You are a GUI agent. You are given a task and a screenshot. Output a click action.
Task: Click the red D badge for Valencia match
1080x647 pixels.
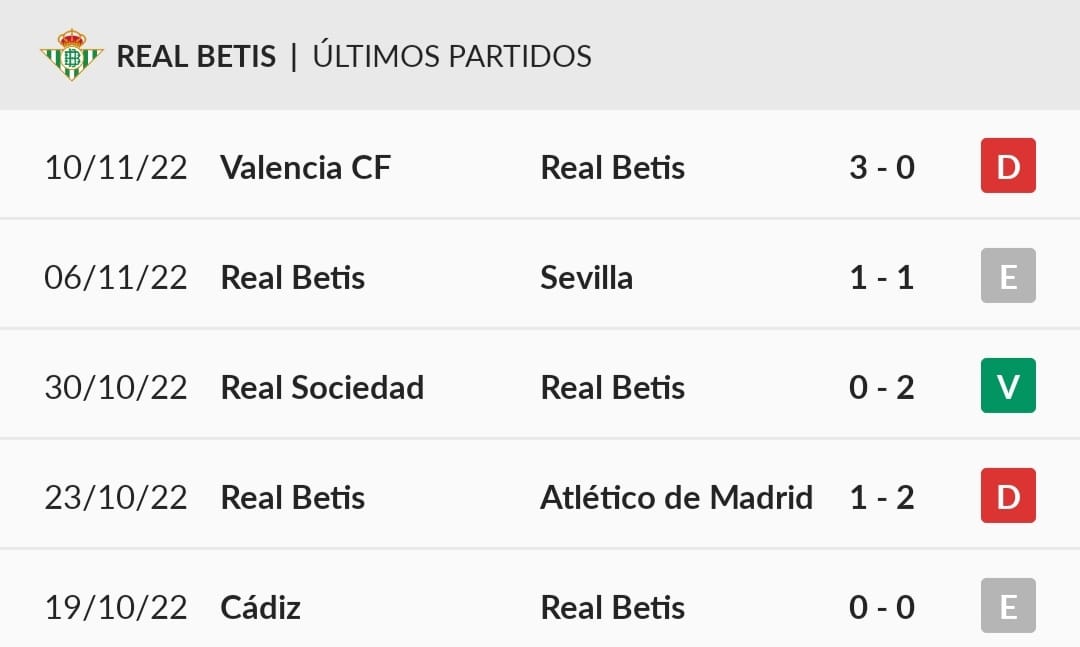tap(1008, 165)
